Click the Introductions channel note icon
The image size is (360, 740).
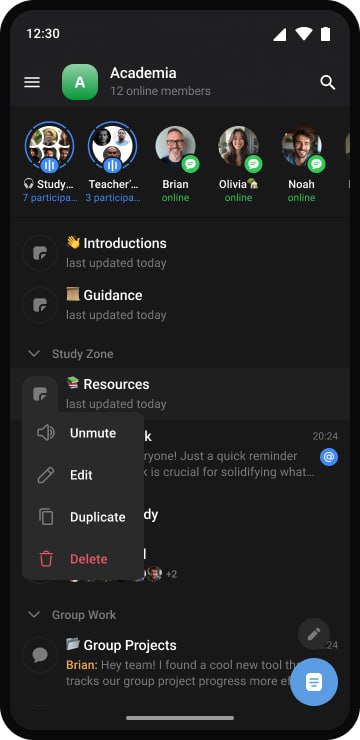coord(40,253)
